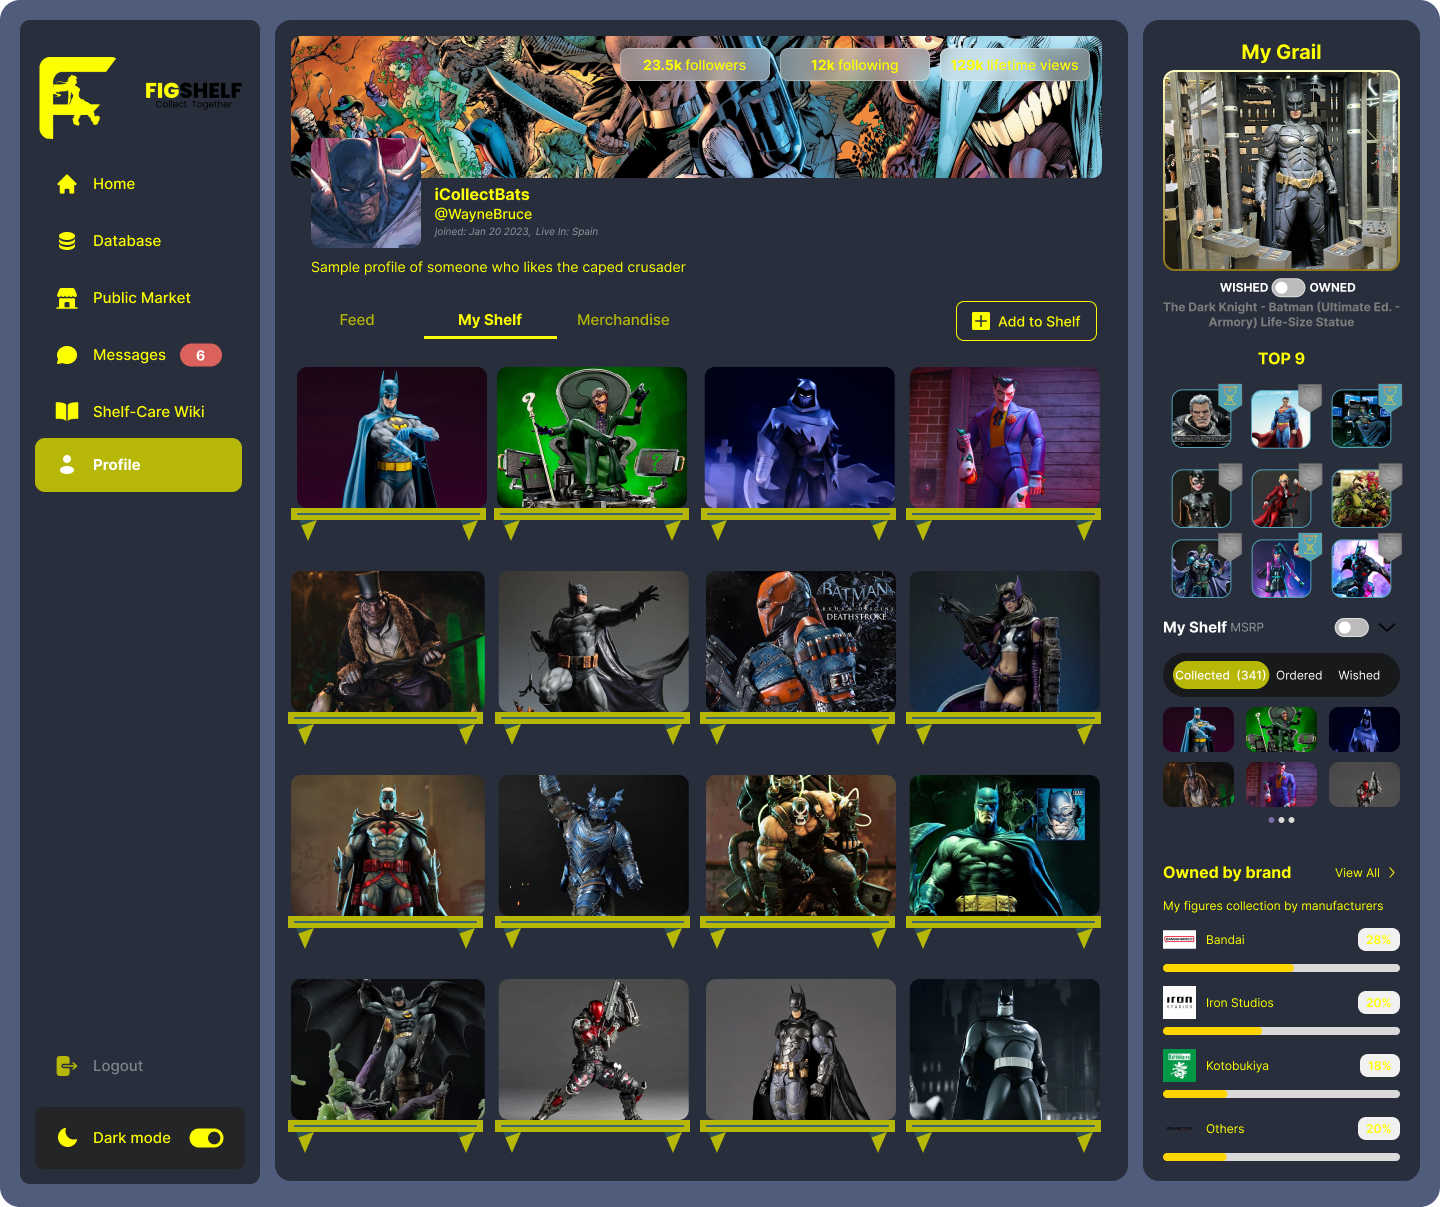Open Harley Quinn with mallet Top 9 thumbnail
The image size is (1440, 1207).
coord(1281,499)
